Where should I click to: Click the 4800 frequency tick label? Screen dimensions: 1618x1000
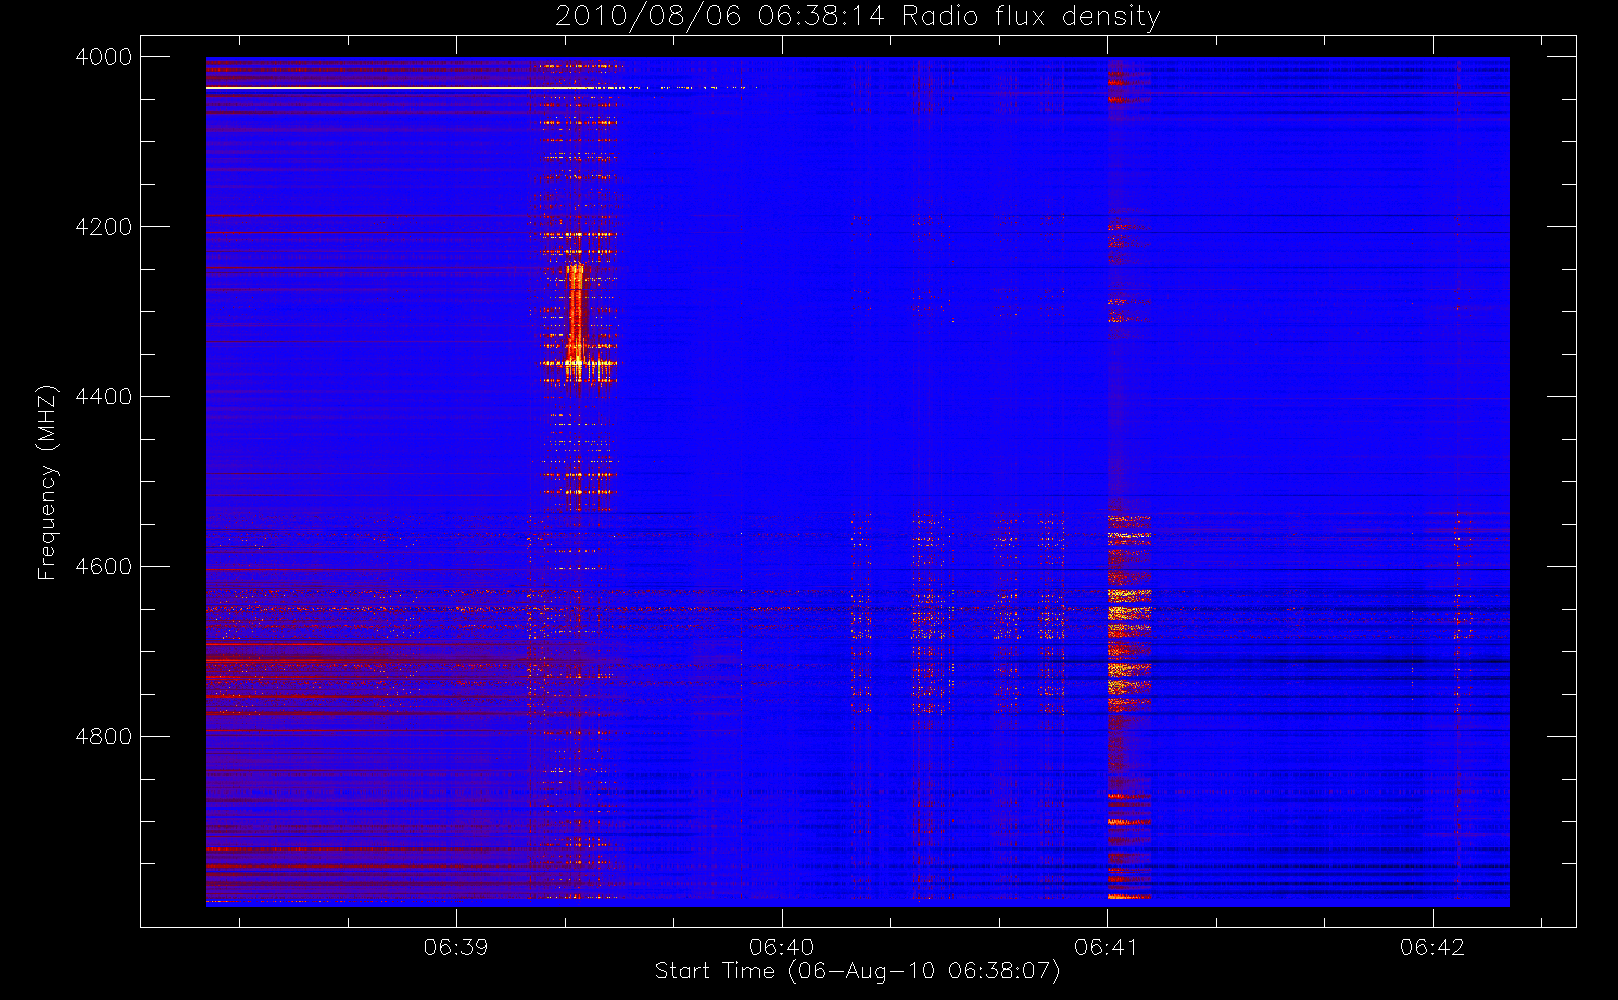point(104,737)
